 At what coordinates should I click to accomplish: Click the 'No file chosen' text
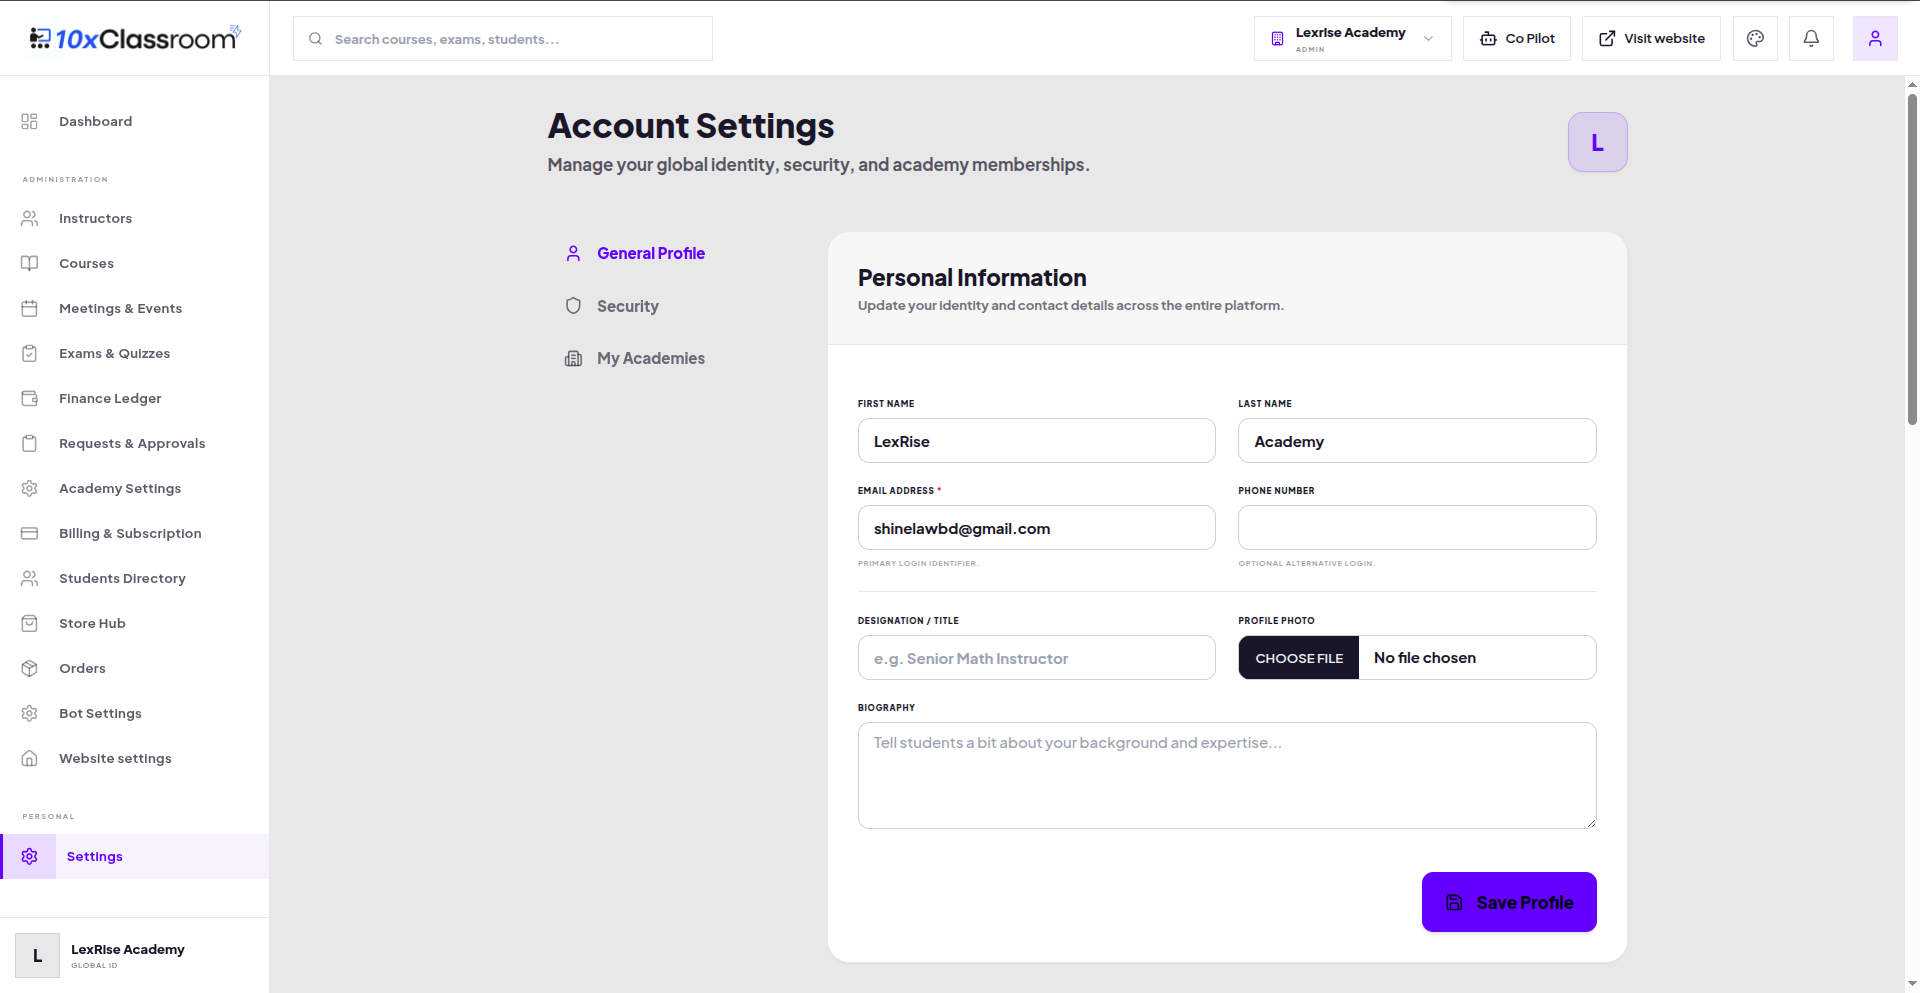pos(1425,658)
